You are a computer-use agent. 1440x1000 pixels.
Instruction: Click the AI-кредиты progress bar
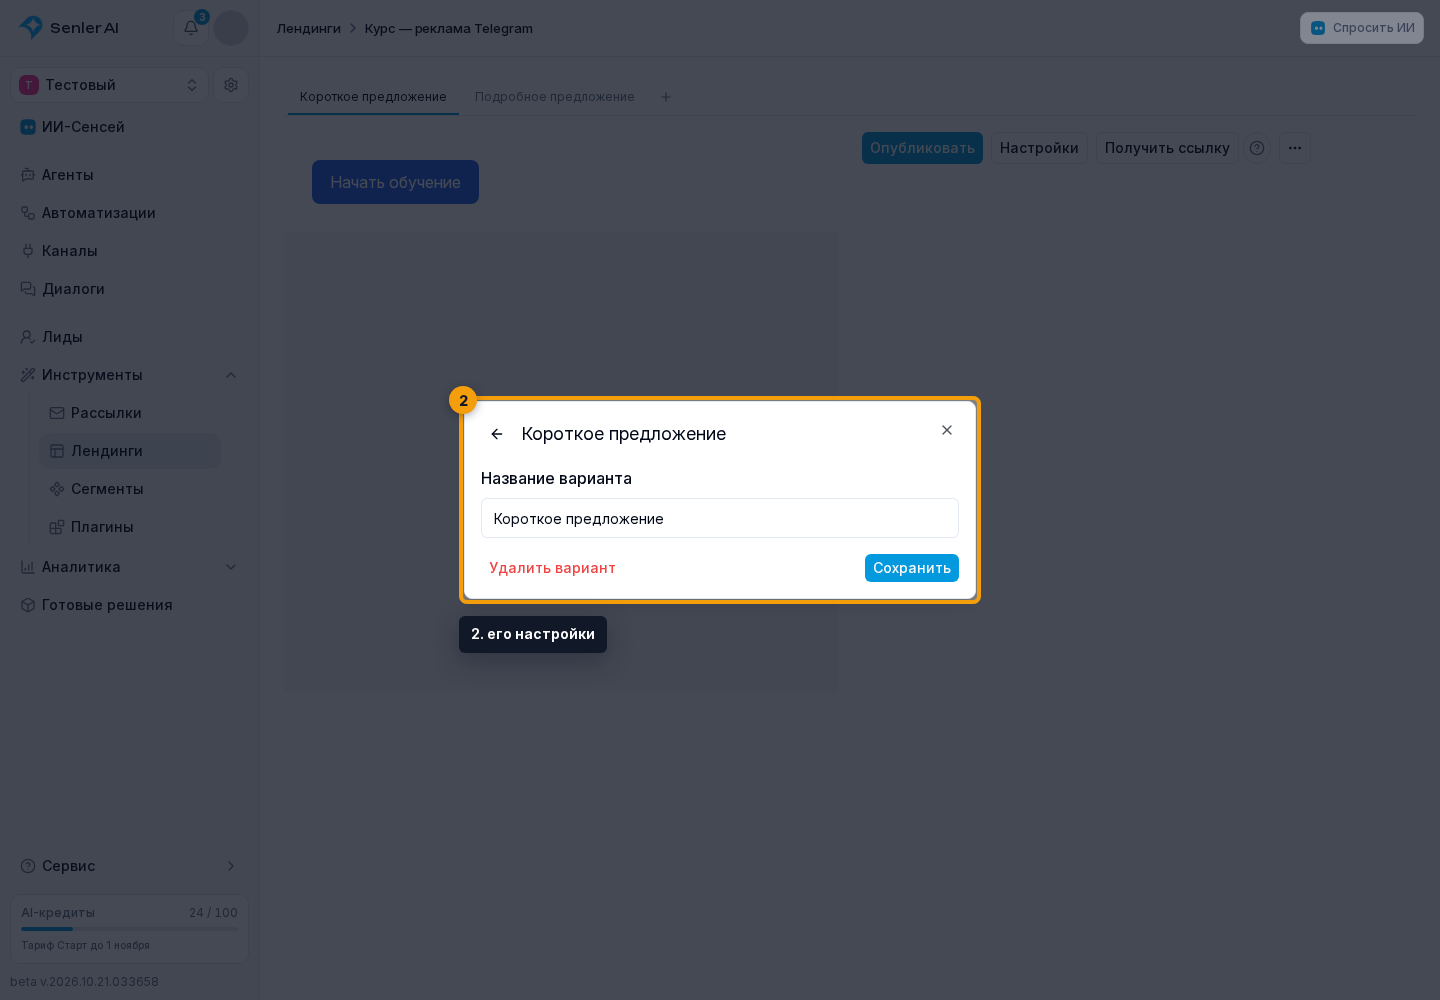tap(130, 929)
